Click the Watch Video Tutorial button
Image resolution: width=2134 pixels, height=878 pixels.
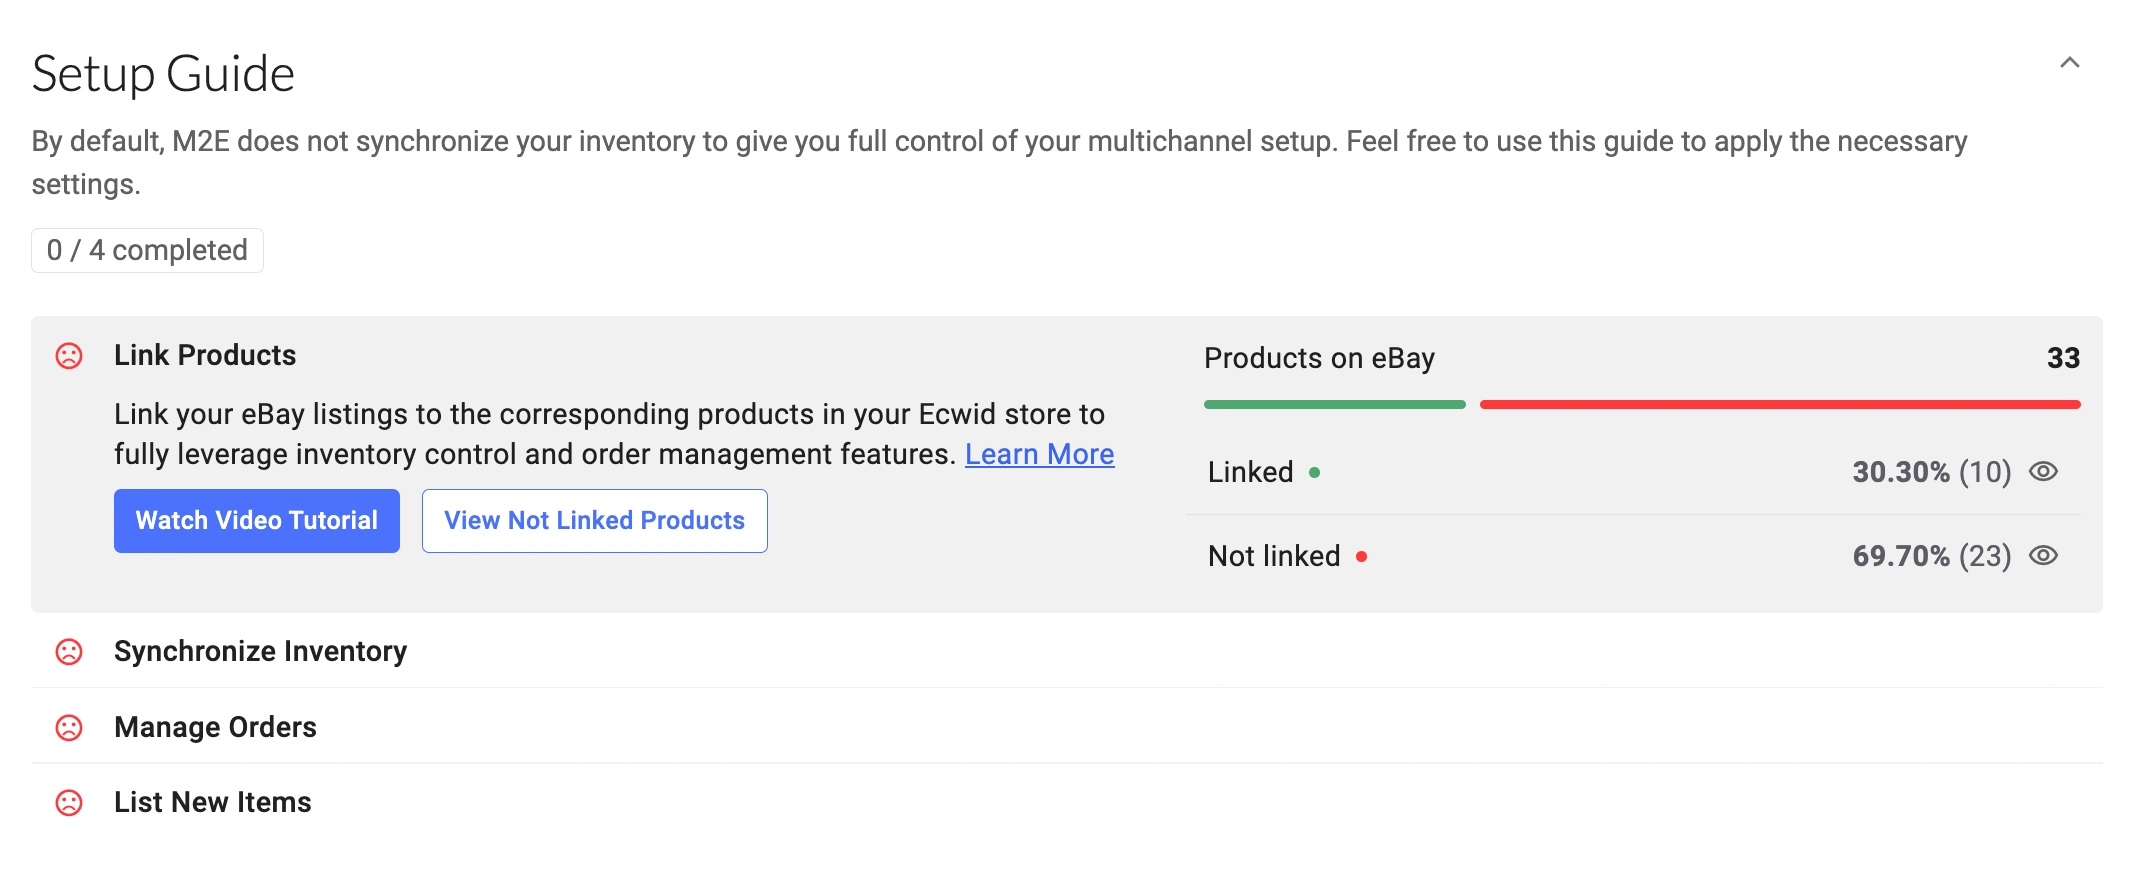click(256, 520)
